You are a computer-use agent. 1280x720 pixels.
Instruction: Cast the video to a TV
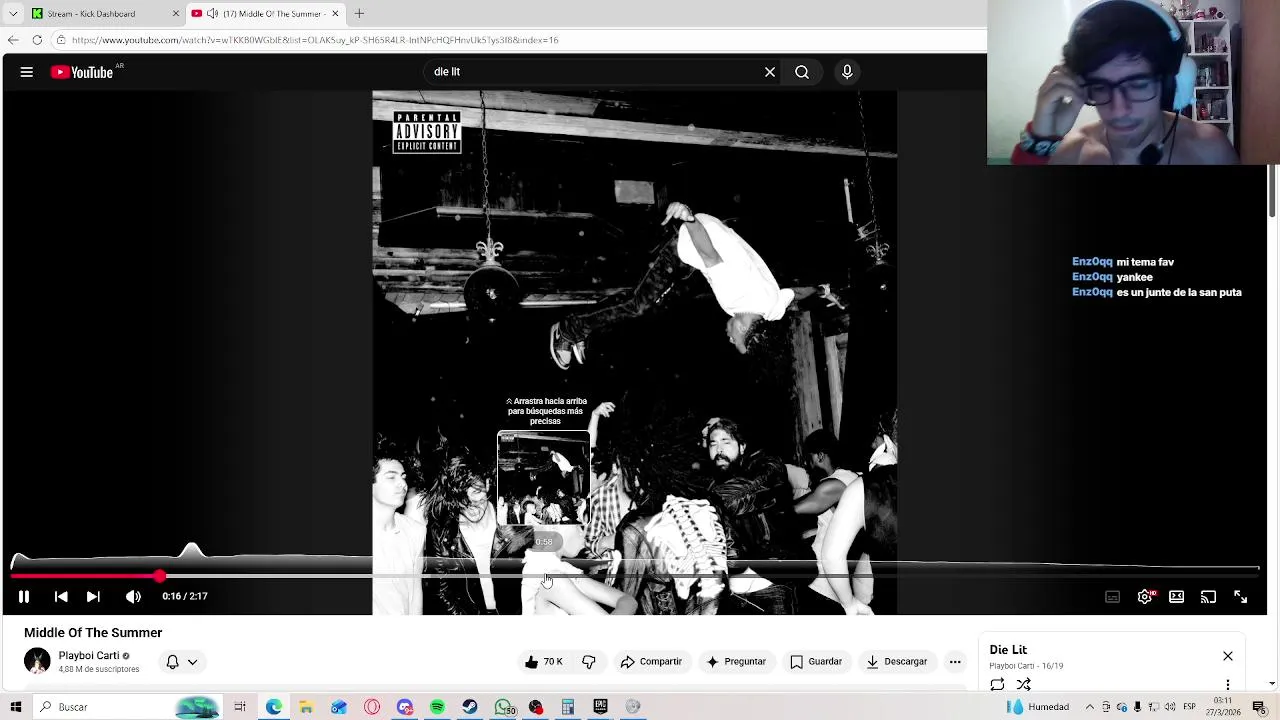(x=1208, y=597)
